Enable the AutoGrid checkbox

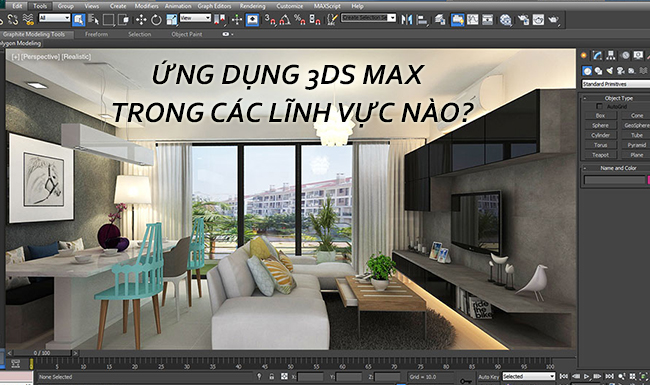(599, 107)
